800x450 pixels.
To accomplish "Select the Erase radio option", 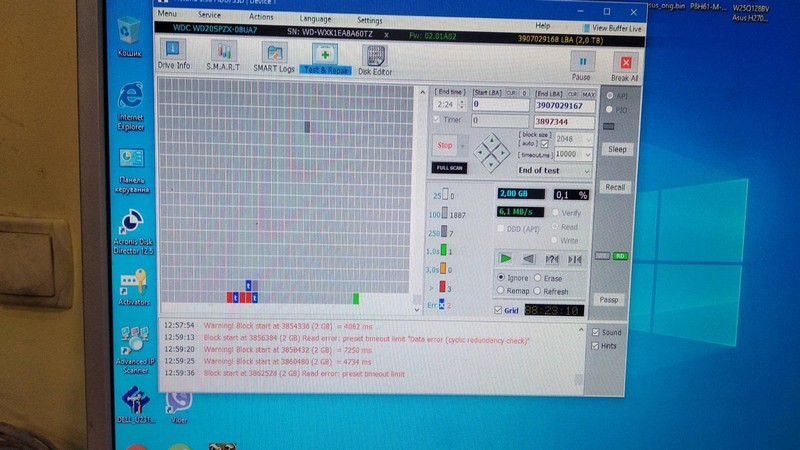I will coord(538,277).
